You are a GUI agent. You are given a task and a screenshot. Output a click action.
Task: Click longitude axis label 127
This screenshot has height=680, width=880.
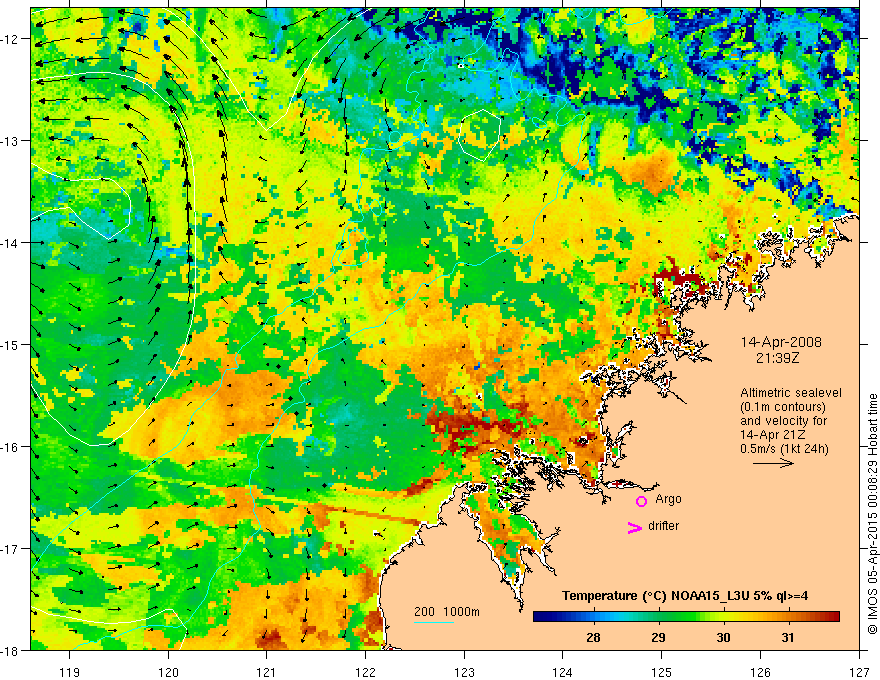coord(859,672)
